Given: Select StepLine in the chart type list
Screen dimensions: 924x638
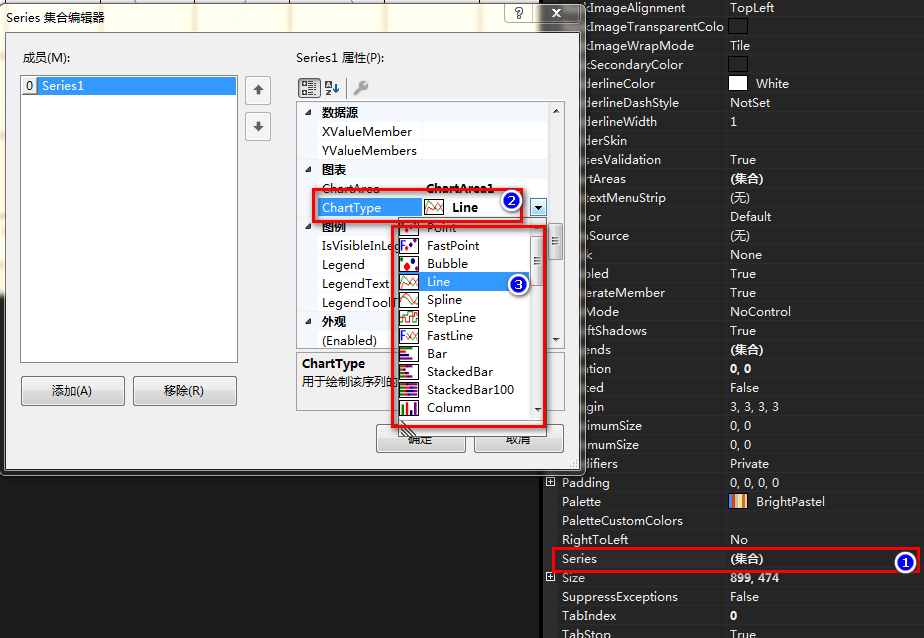Looking at the screenshot, I should pos(464,318).
